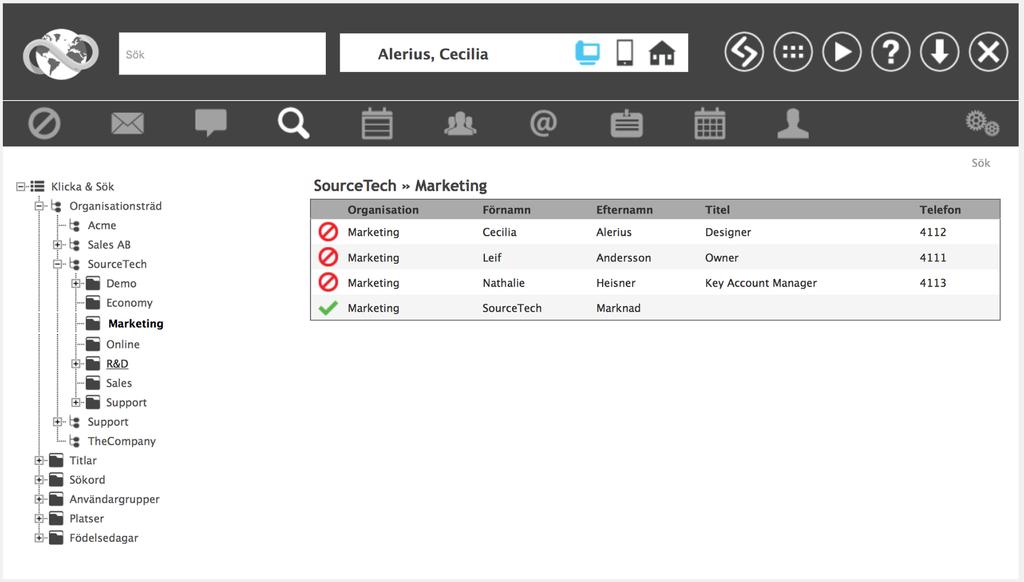The width and height of the screenshot is (1024, 582).
Task: Select the Marketing folder in tree
Action: coord(136,323)
